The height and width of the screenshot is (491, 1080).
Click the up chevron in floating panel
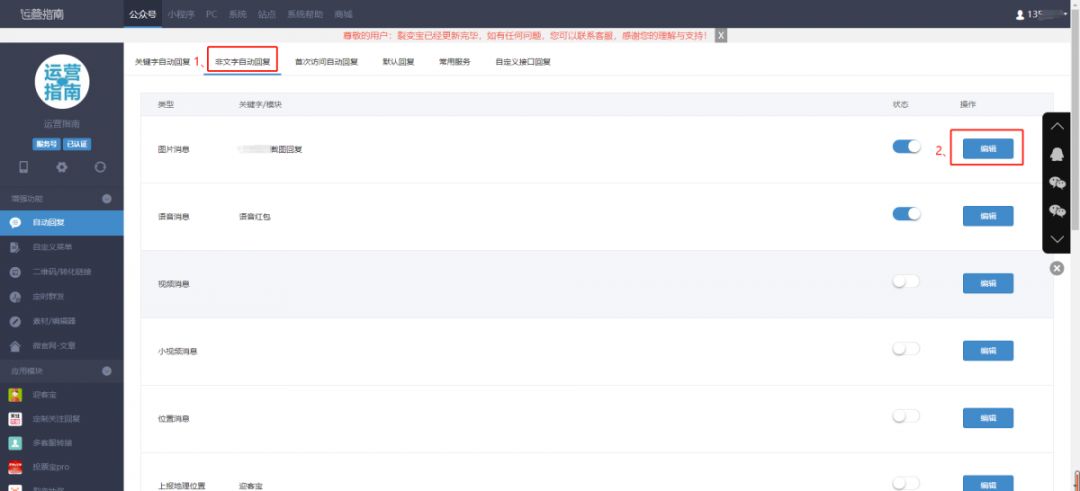click(1057, 127)
